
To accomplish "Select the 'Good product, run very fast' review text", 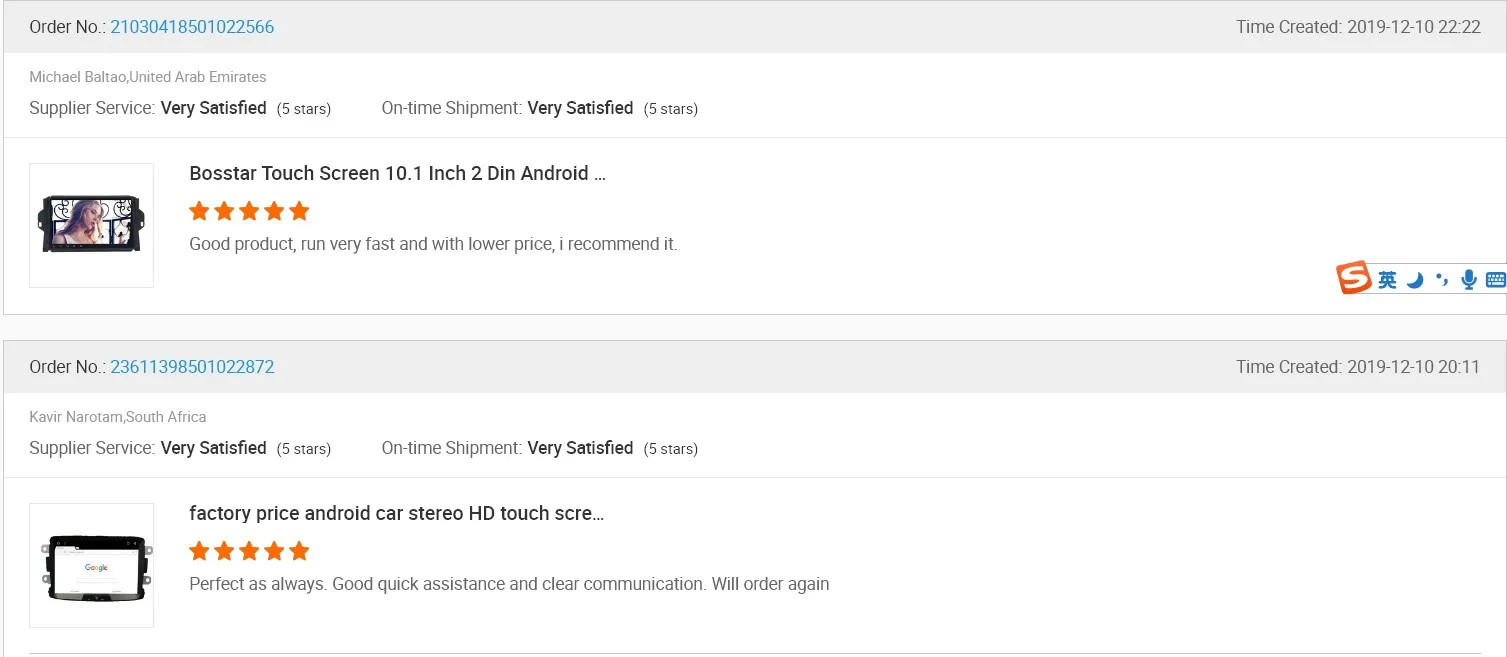I will tap(433, 244).
